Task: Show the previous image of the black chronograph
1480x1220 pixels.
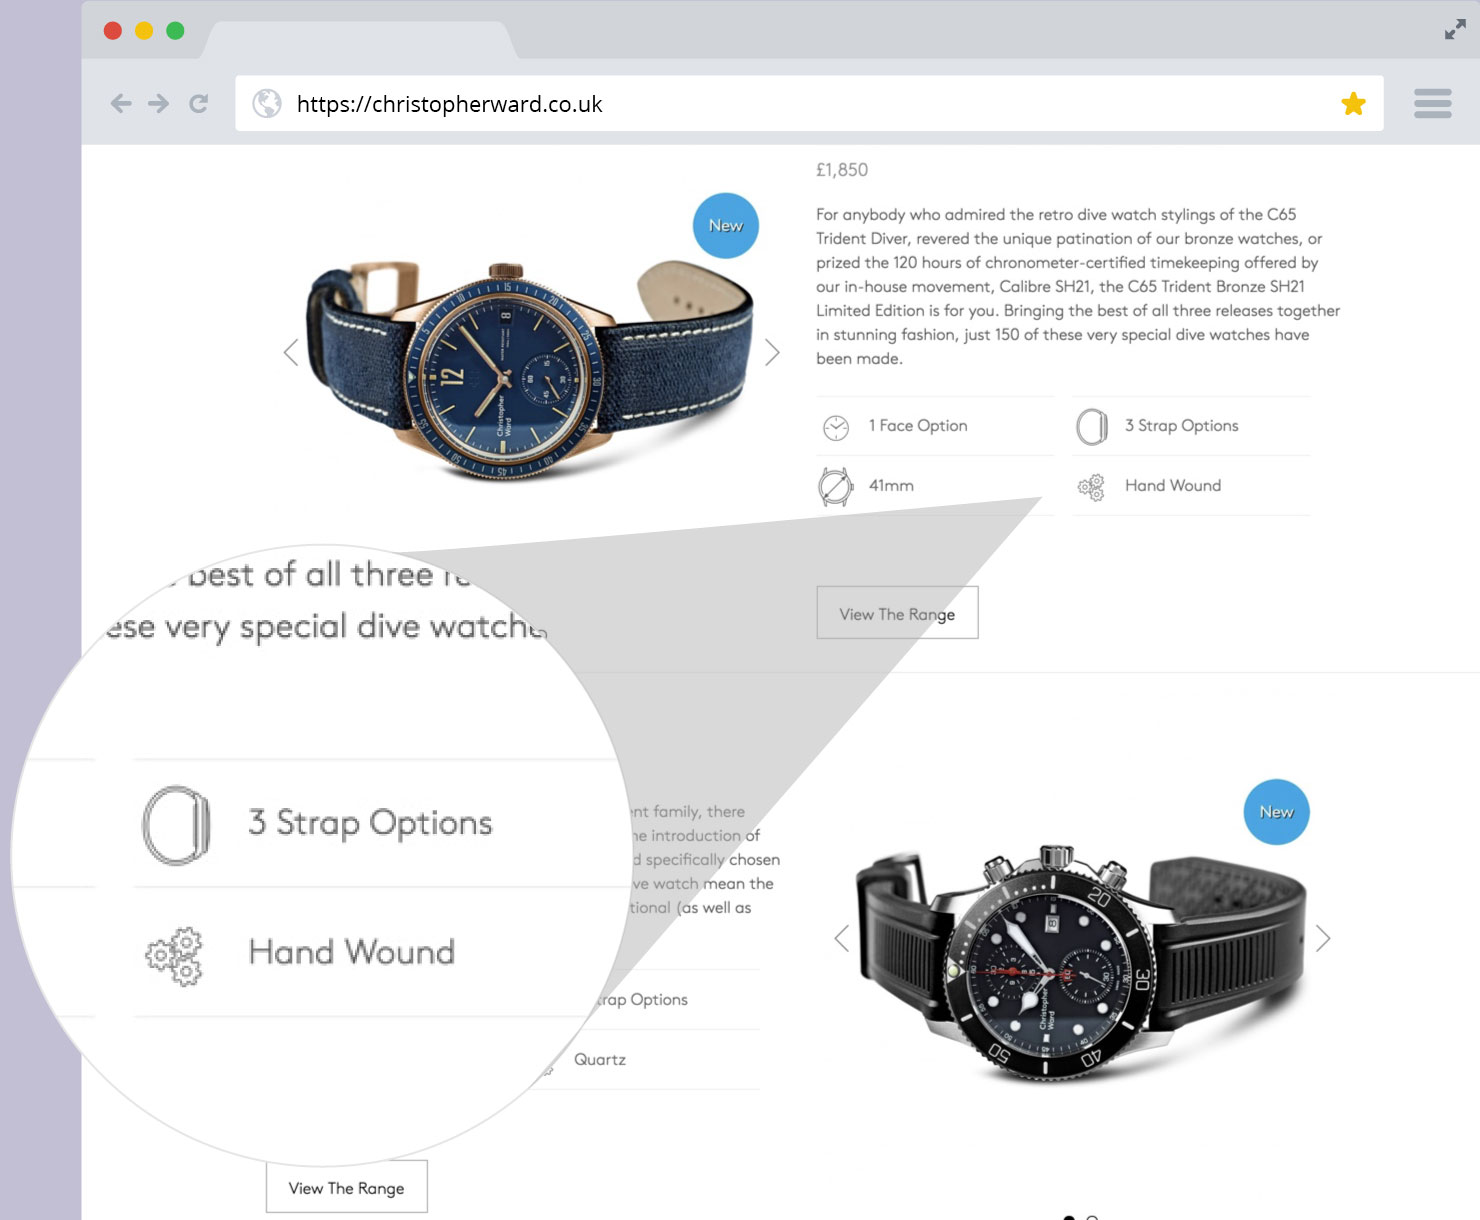Action: coord(842,938)
